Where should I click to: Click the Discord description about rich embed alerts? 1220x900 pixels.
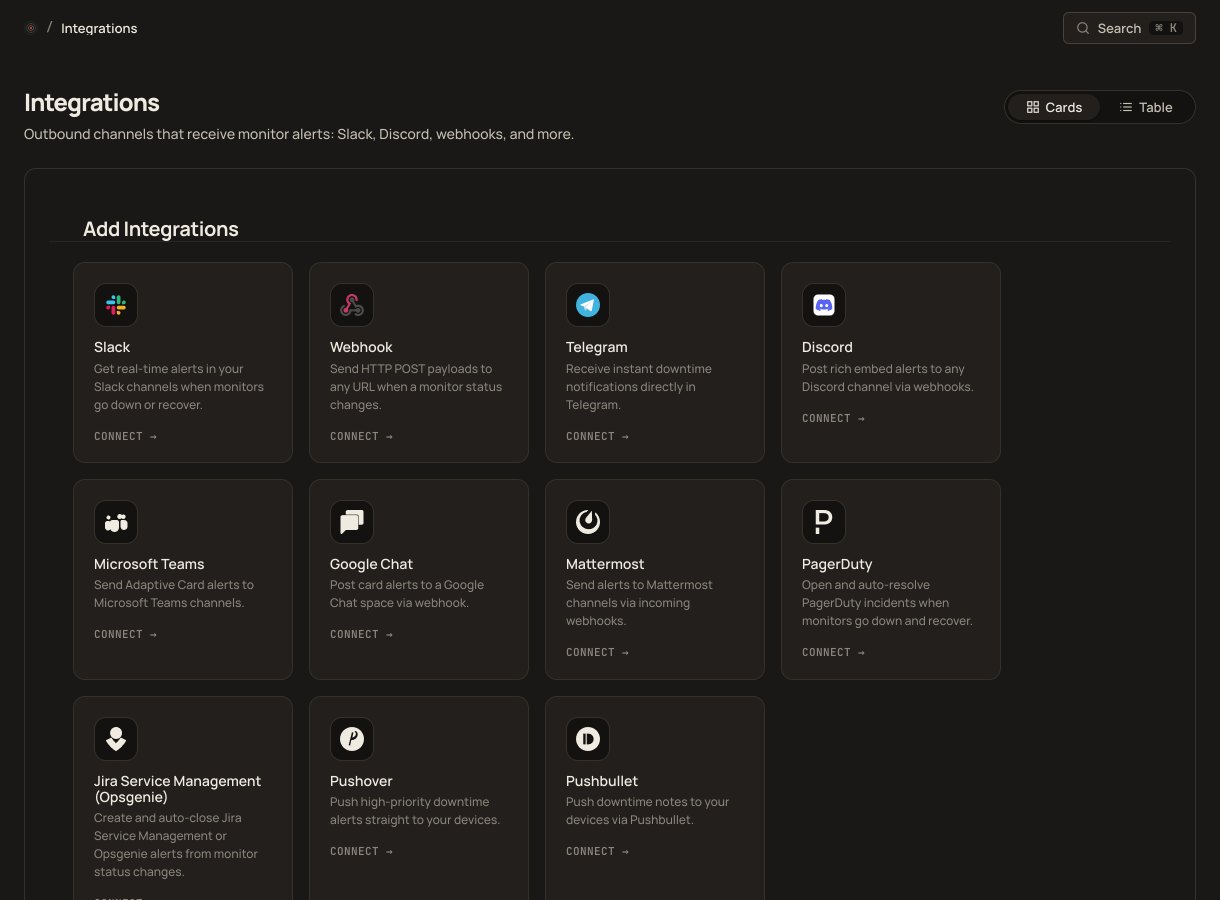[x=887, y=378]
